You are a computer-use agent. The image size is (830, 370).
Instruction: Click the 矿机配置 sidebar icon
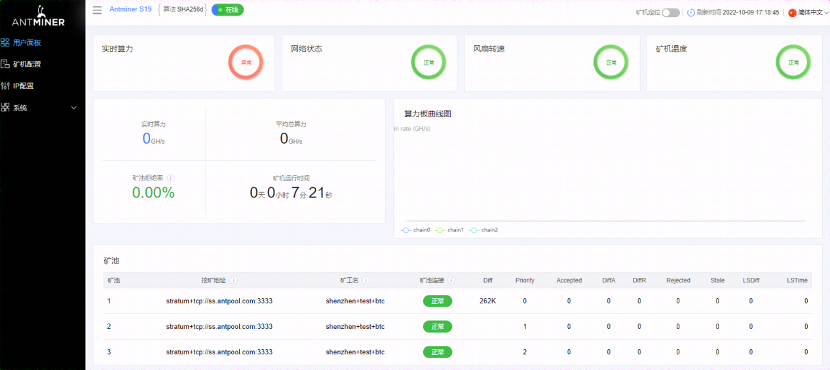5,64
